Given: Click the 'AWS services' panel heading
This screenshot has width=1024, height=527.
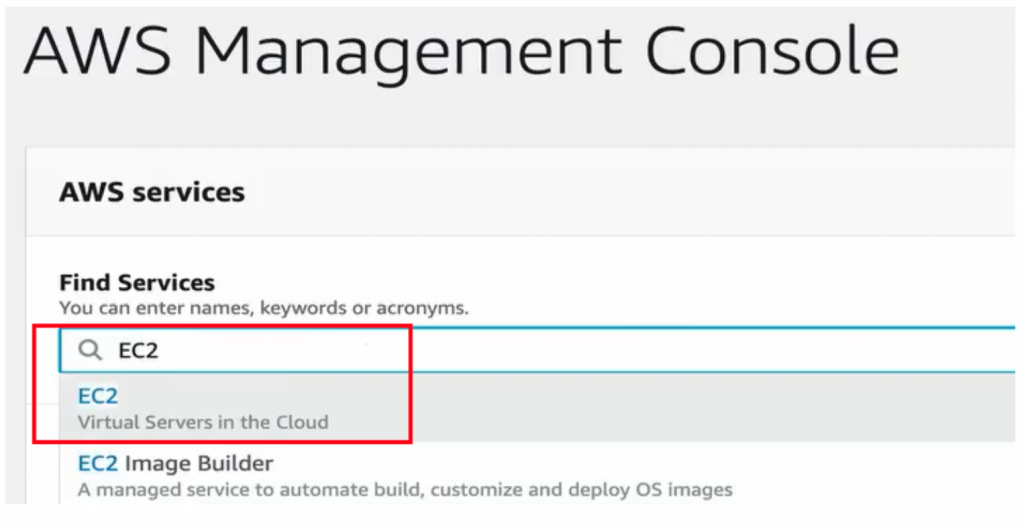Looking at the screenshot, I should coord(152,192).
